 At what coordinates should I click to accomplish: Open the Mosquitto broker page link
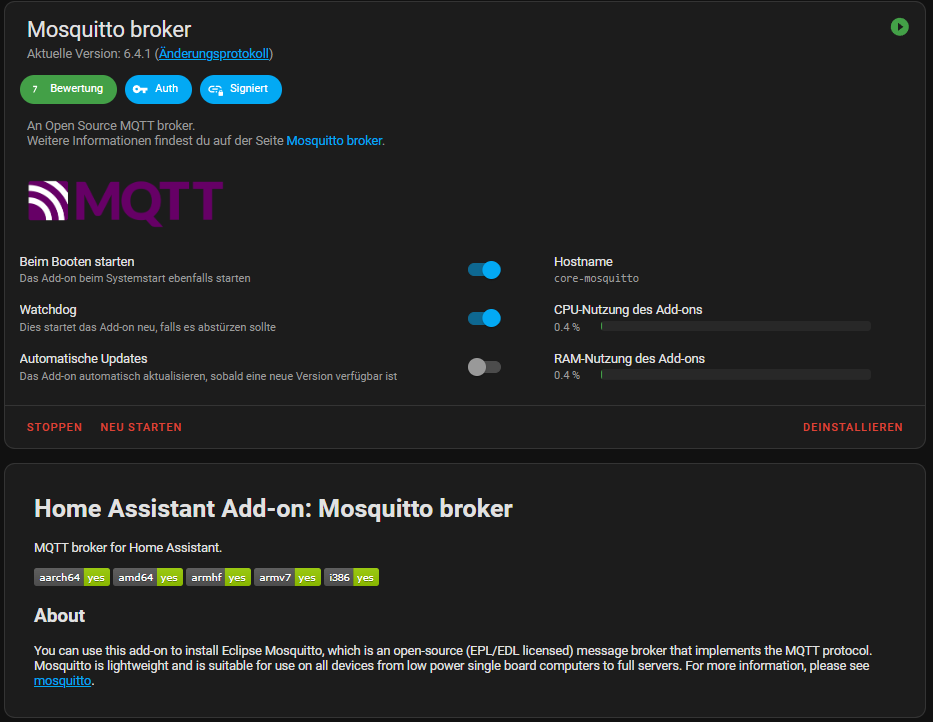[x=334, y=141]
